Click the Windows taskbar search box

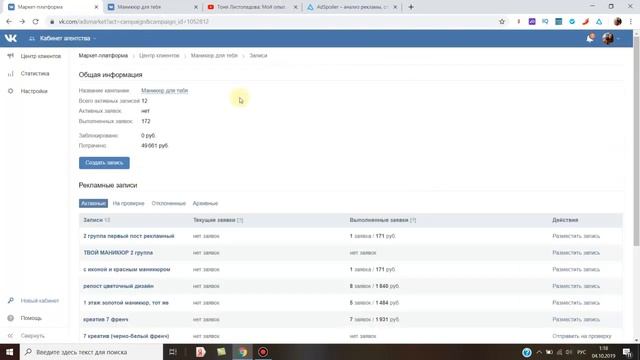(x=91, y=352)
